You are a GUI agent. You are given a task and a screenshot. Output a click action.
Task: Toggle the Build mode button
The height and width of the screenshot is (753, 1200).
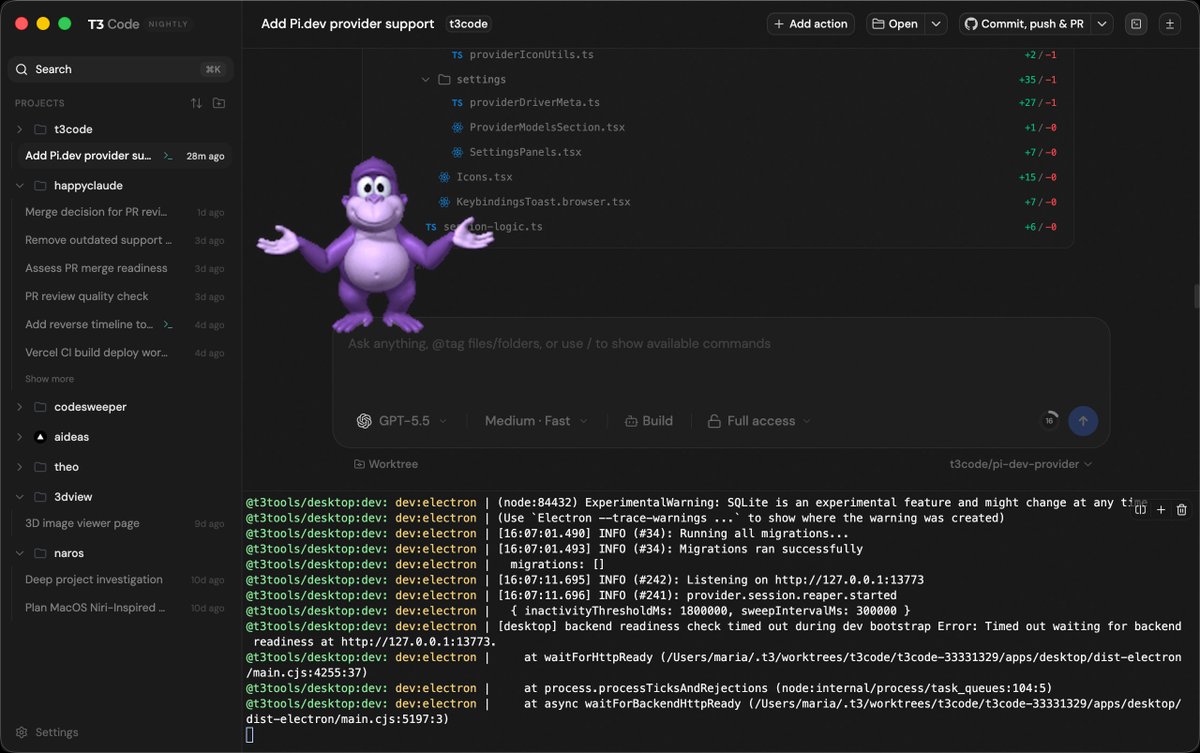point(649,421)
